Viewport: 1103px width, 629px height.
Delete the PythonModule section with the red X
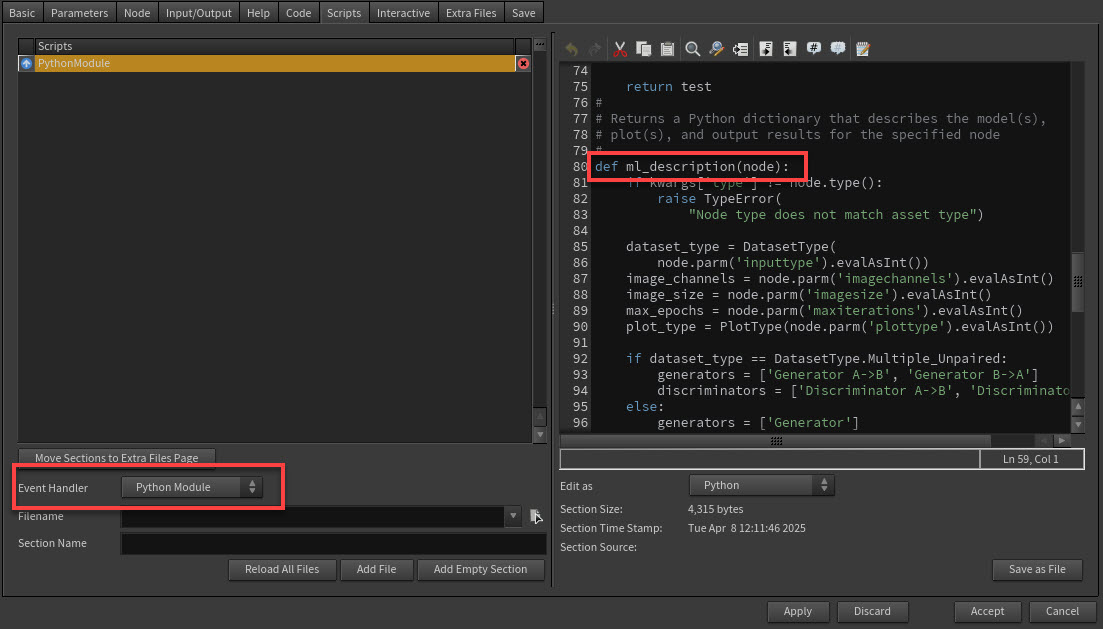pos(523,63)
